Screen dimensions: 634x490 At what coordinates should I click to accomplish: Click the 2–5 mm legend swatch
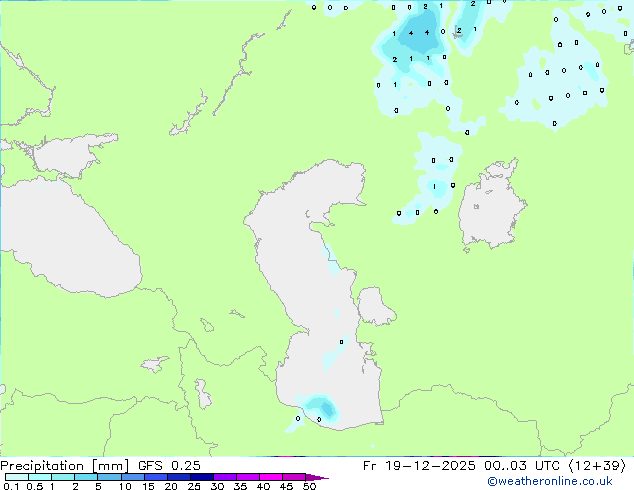pyautogui.click(x=86, y=477)
